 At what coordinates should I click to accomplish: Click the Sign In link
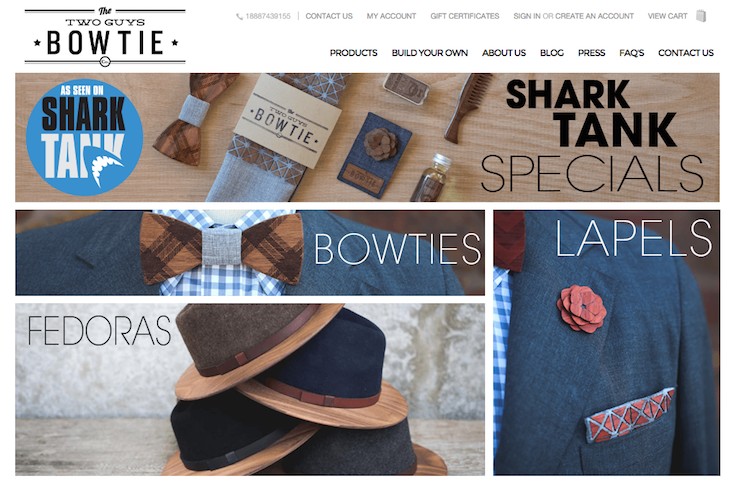527,16
